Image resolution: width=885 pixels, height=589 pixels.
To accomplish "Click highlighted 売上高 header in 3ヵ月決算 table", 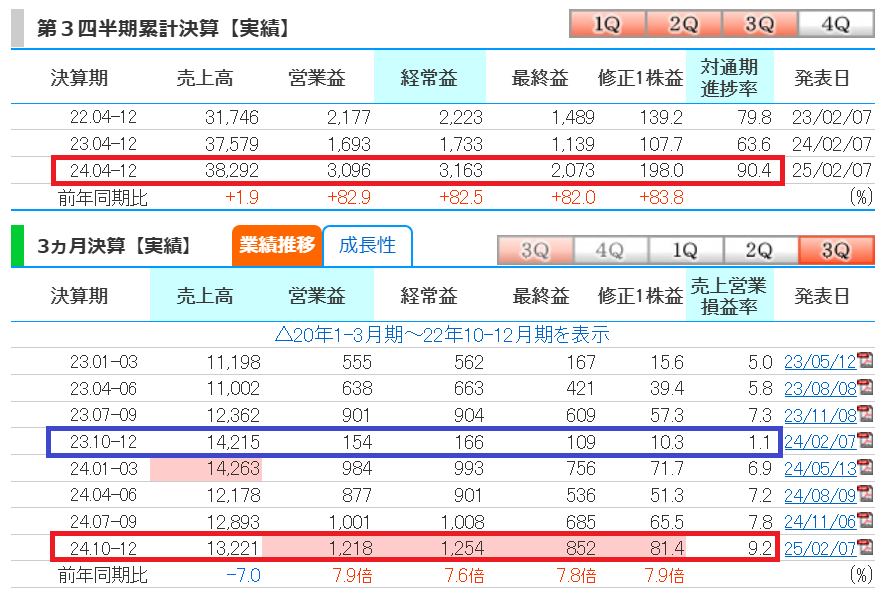I will [x=205, y=295].
